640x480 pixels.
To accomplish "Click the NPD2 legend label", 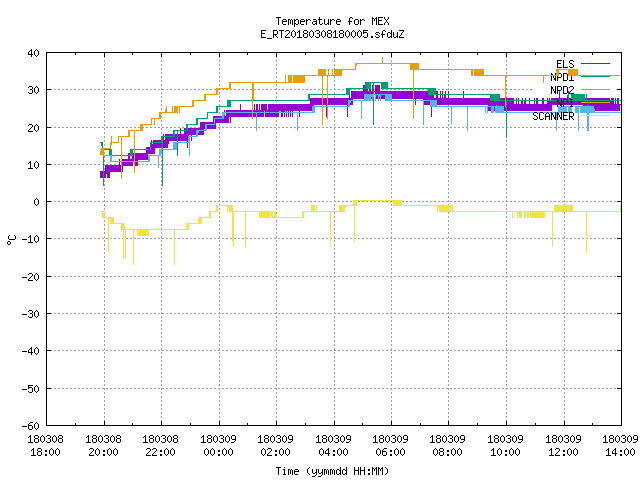I will tap(562, 90).
